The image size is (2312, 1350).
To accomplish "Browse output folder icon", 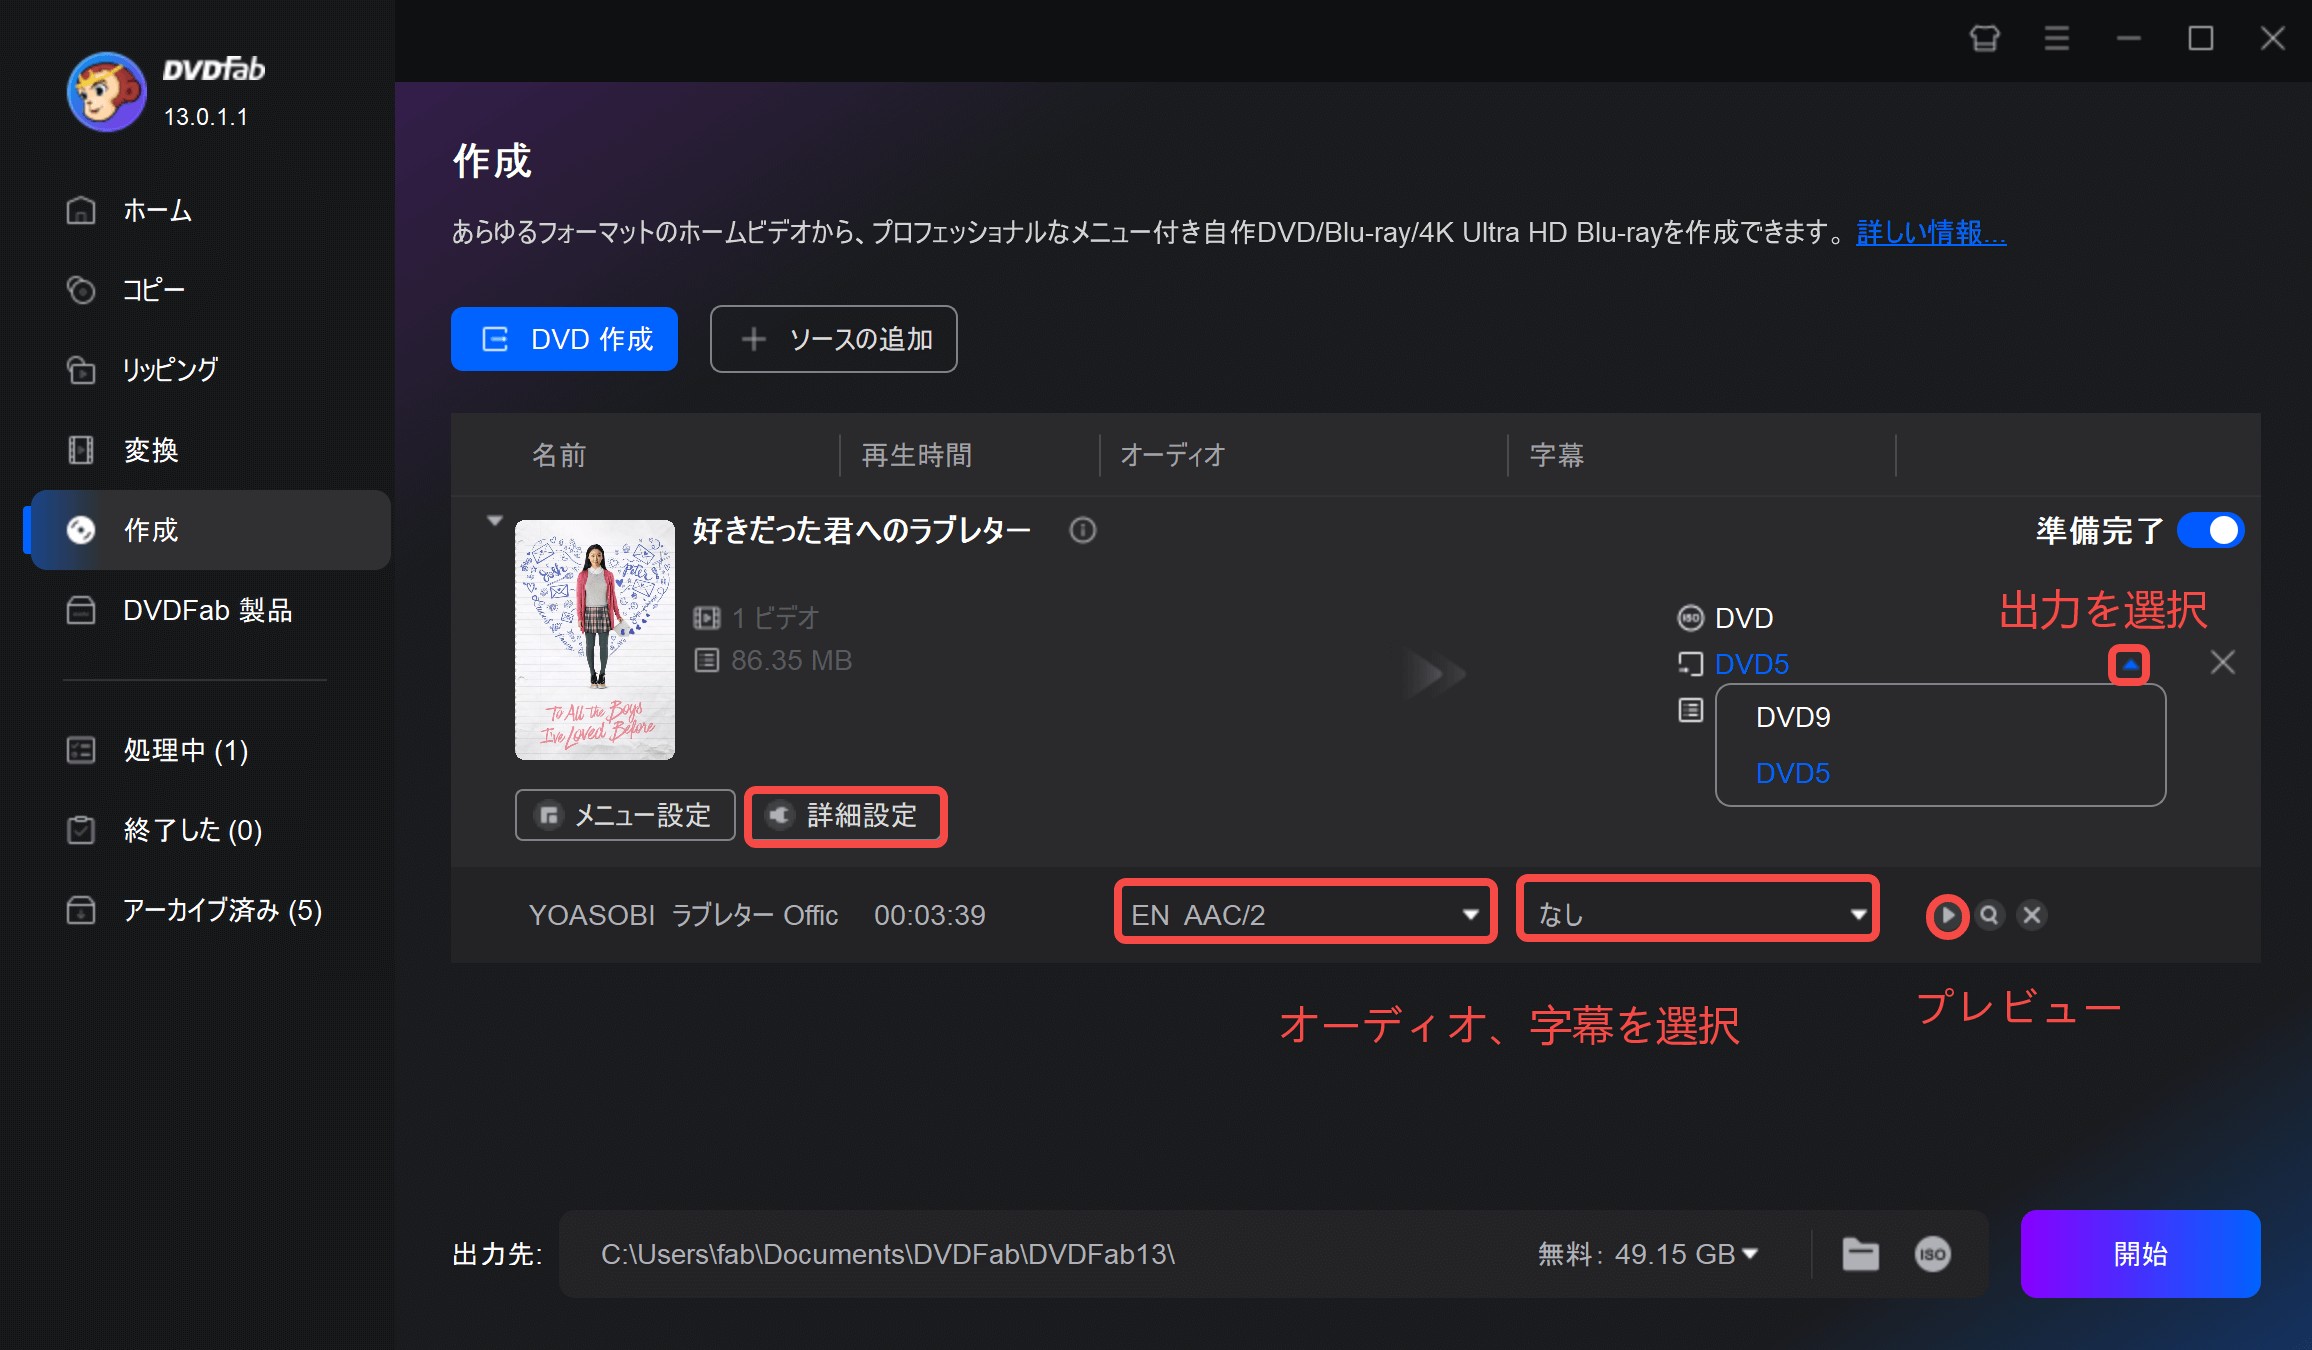I will click(1861, 1254).
